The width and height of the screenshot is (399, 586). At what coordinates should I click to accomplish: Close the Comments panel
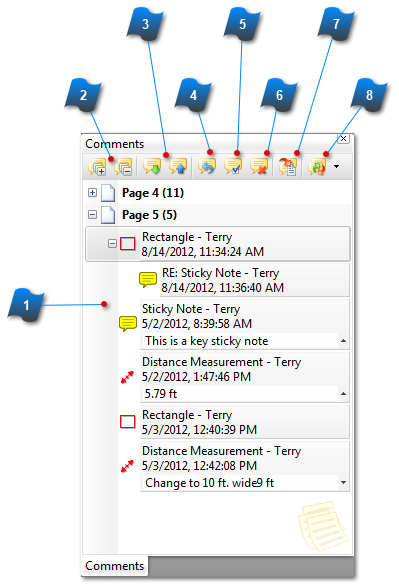click(343, 139)
